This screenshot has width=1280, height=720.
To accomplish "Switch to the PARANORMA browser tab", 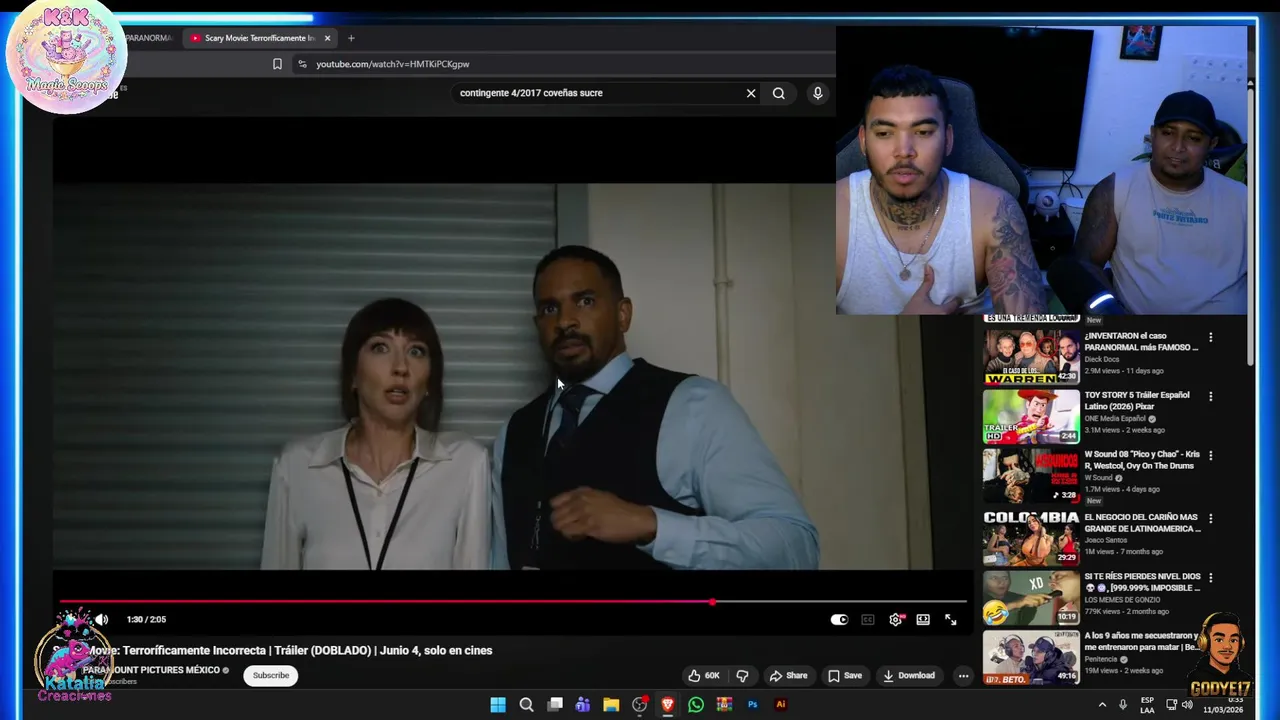I will (150, 38).
